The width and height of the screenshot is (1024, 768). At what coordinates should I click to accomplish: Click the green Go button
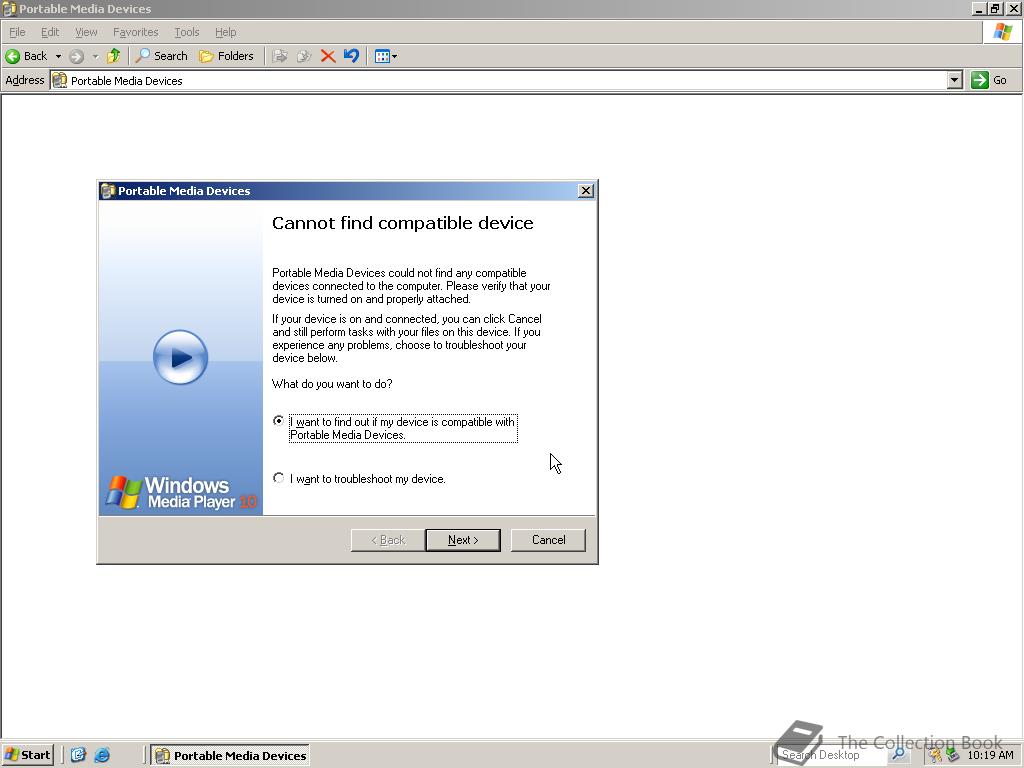point(989,80)
